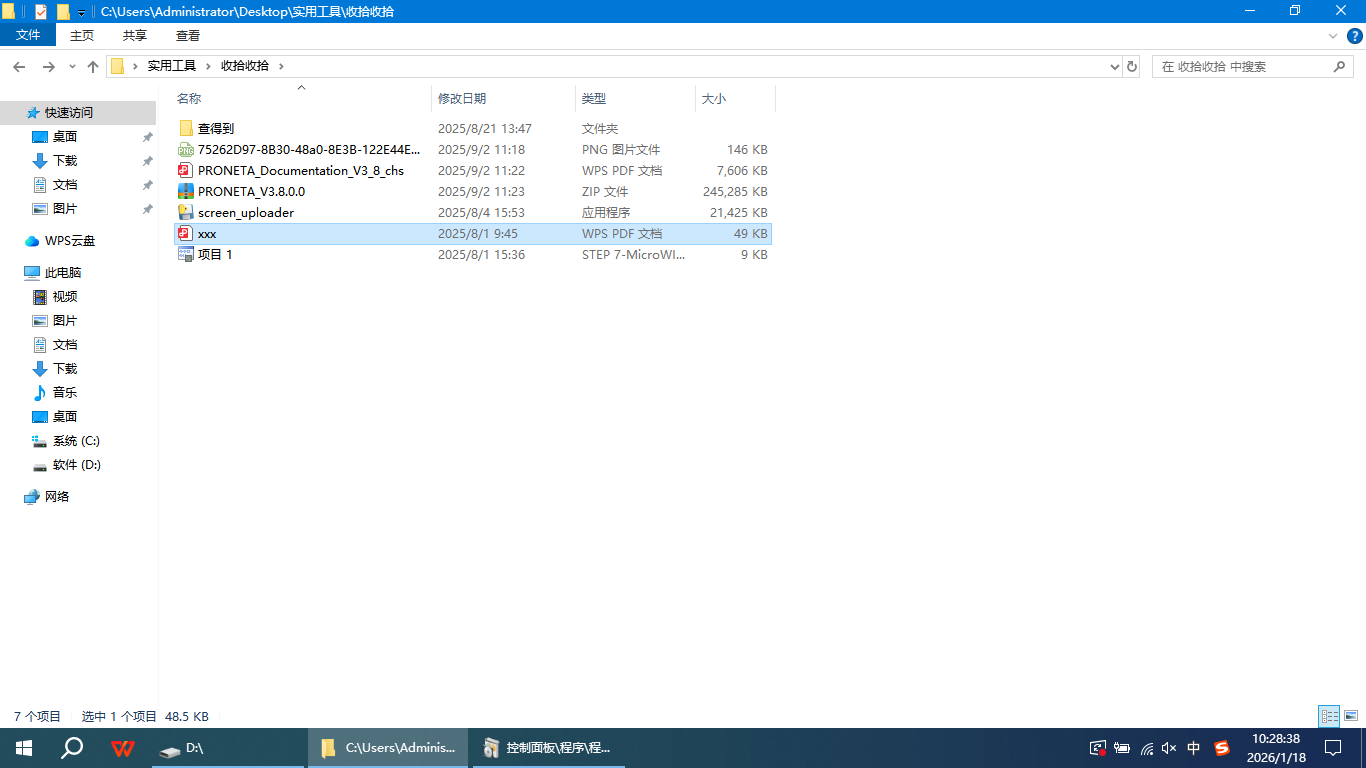Expand the ribbon with the chevron
Screen dimensions: 1366x768
1332,35
